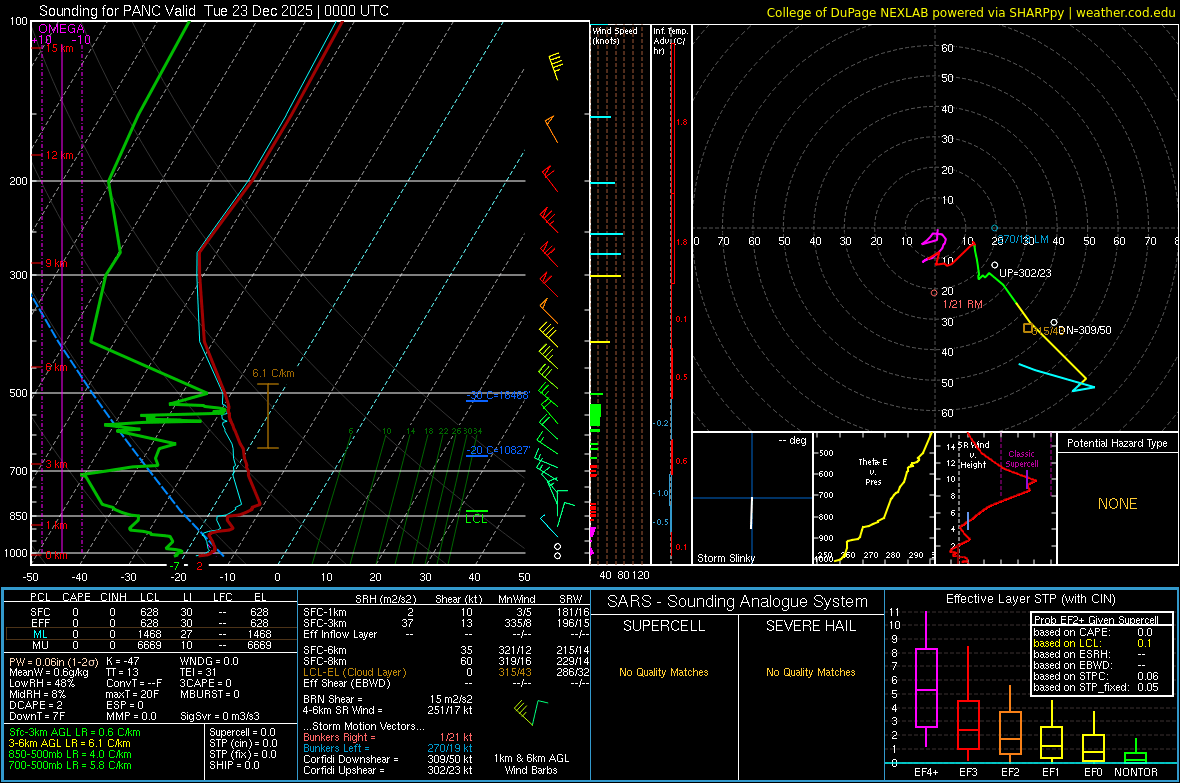The width and height of the screenshot is (1180, 783).
Task: Click the OMEGA label
Action: 62,29
